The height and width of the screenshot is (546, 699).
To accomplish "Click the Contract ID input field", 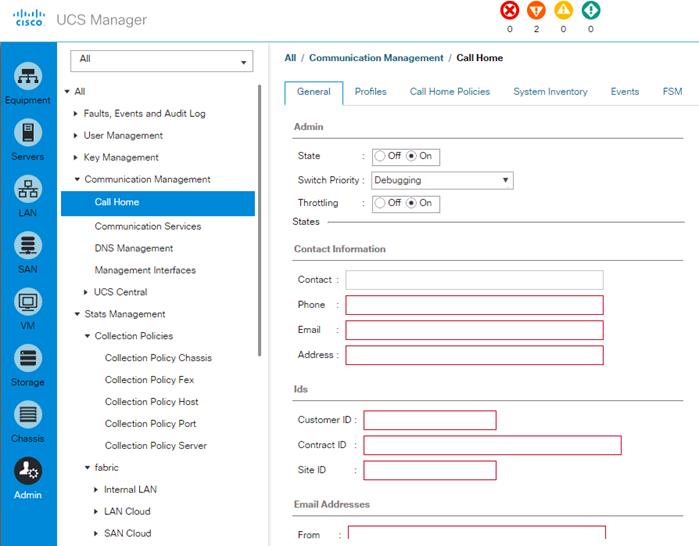I will pyautogui.click(x=492, y=445).
